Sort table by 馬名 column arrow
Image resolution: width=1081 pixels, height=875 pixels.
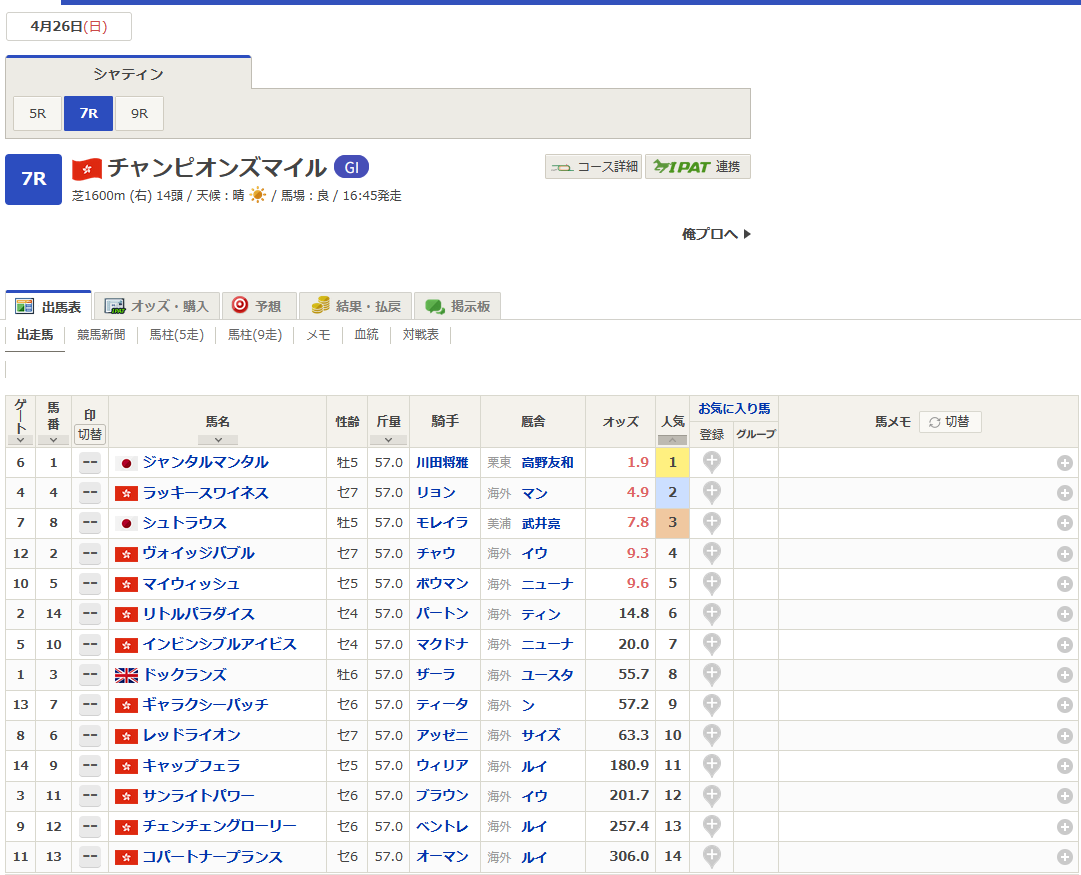coord(218,440)
